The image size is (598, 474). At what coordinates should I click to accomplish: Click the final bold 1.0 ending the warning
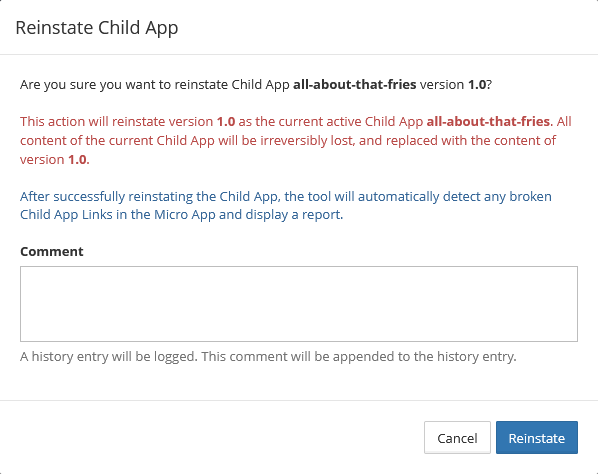pyautogui.click(x=77, y=160)
